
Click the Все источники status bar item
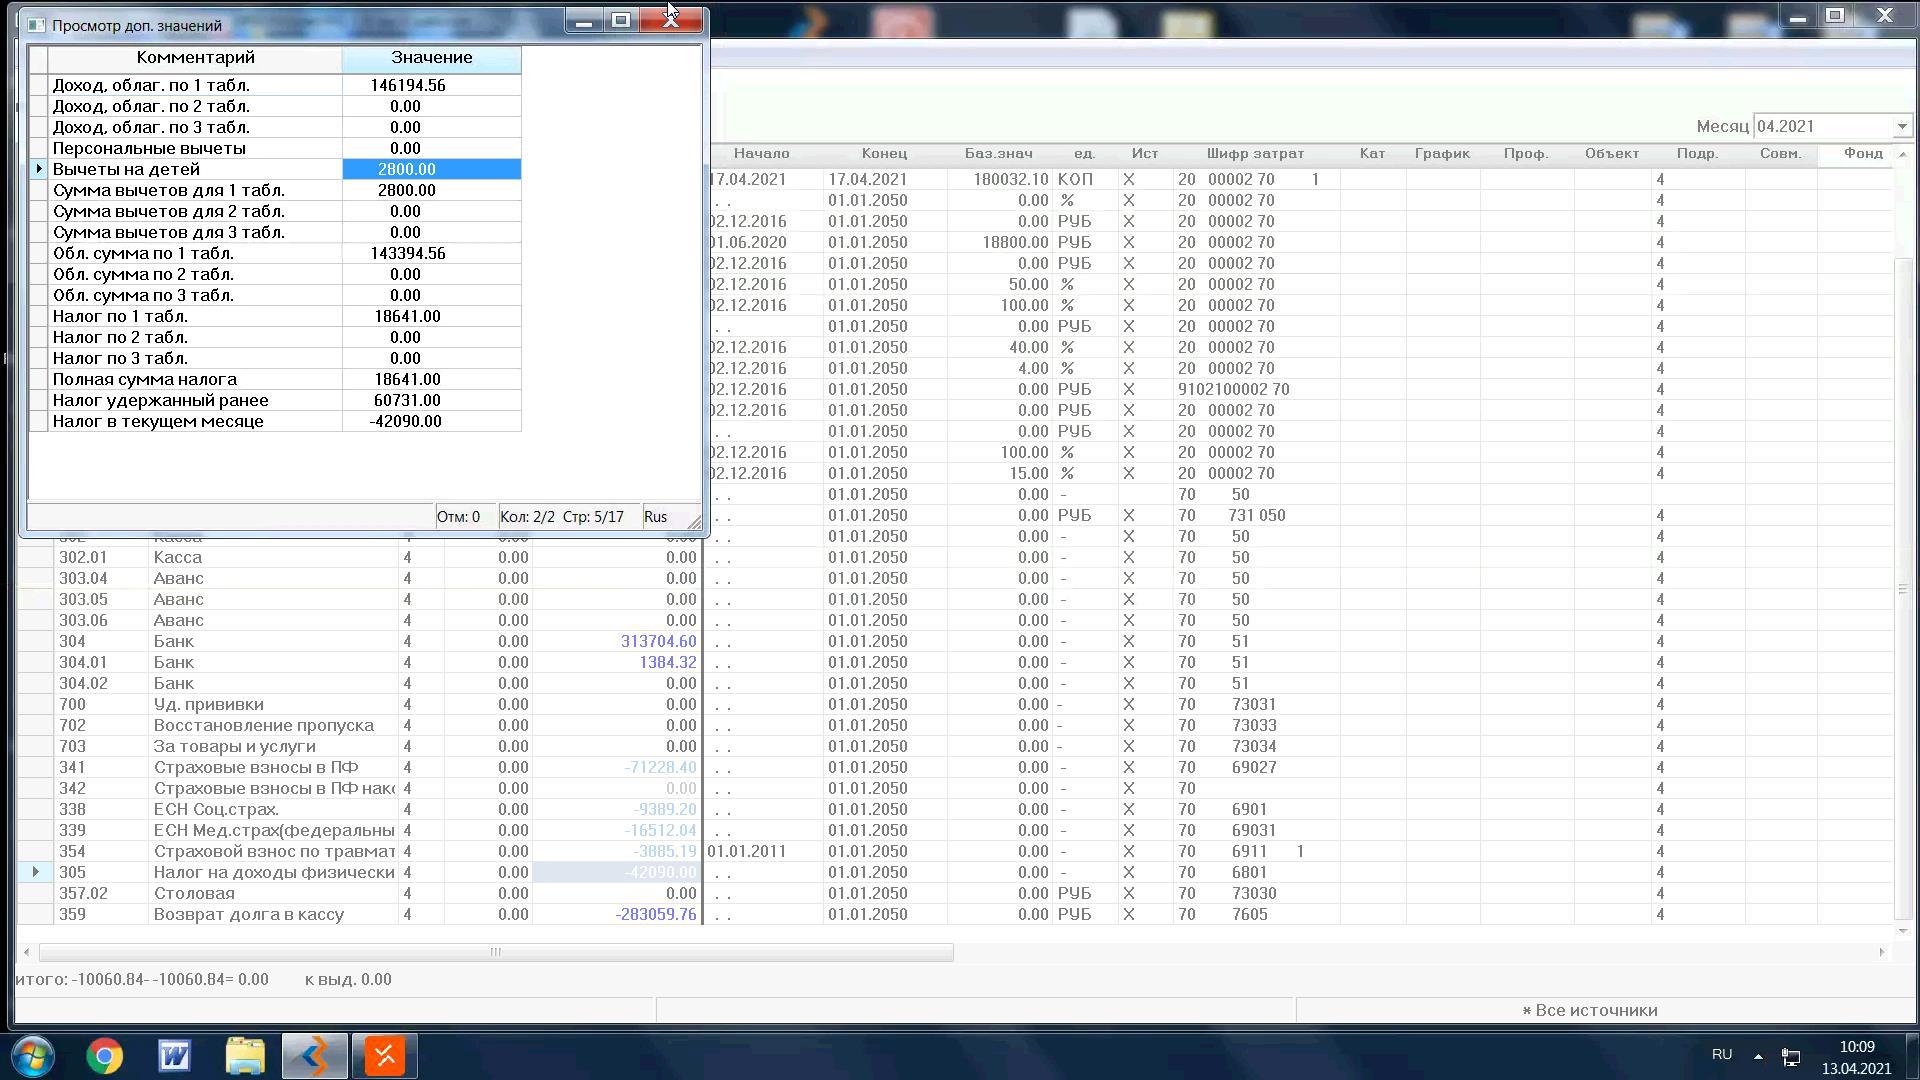(1589, 1010)
